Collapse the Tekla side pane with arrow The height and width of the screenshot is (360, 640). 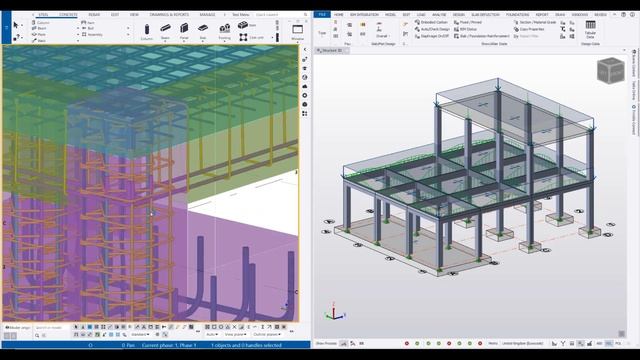point(305,49)
